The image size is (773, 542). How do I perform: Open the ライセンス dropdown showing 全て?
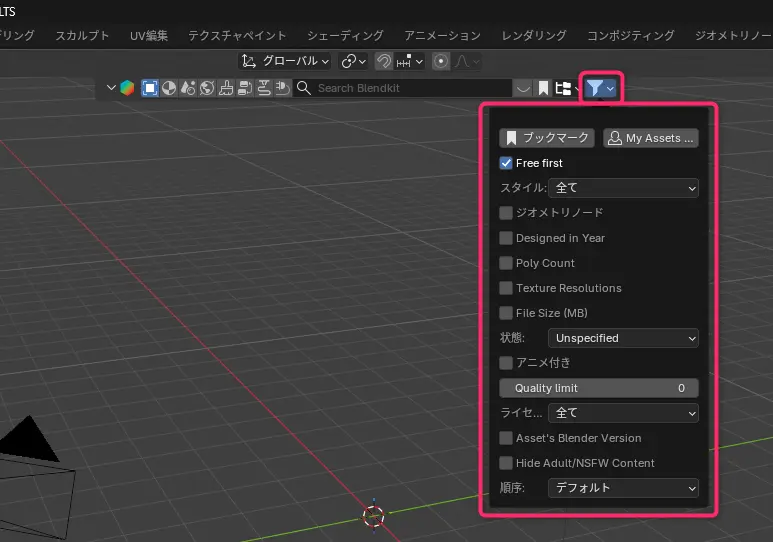[623, 413]
